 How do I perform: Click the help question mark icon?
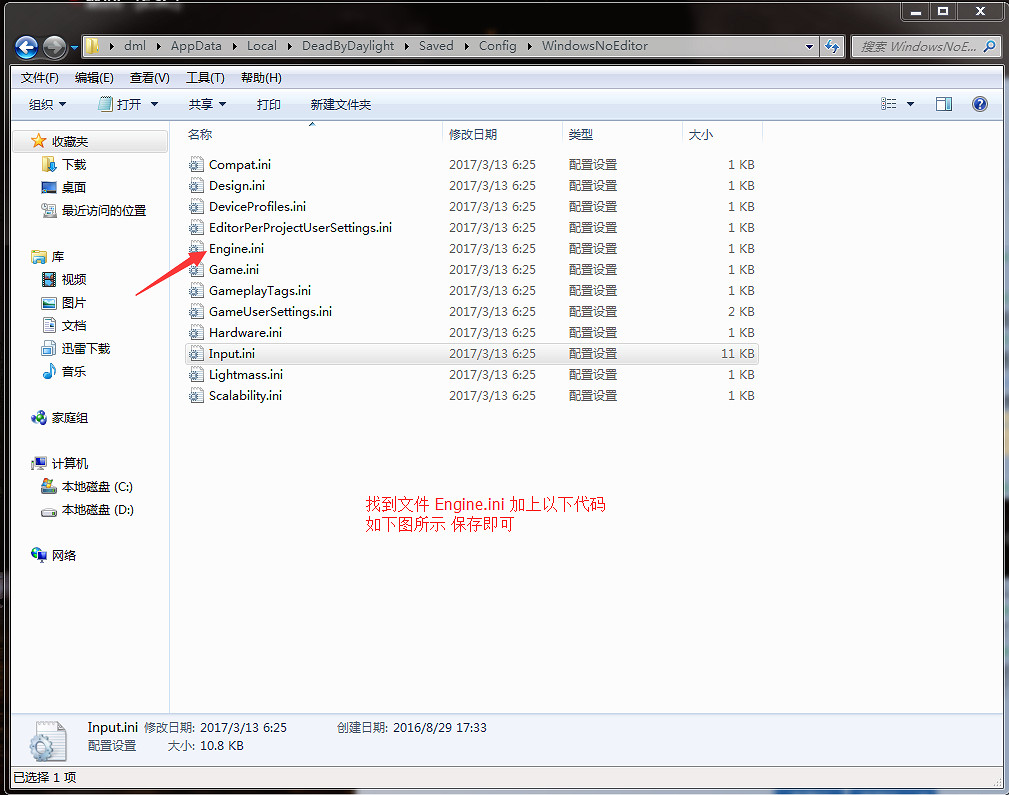tap(979, 104)
